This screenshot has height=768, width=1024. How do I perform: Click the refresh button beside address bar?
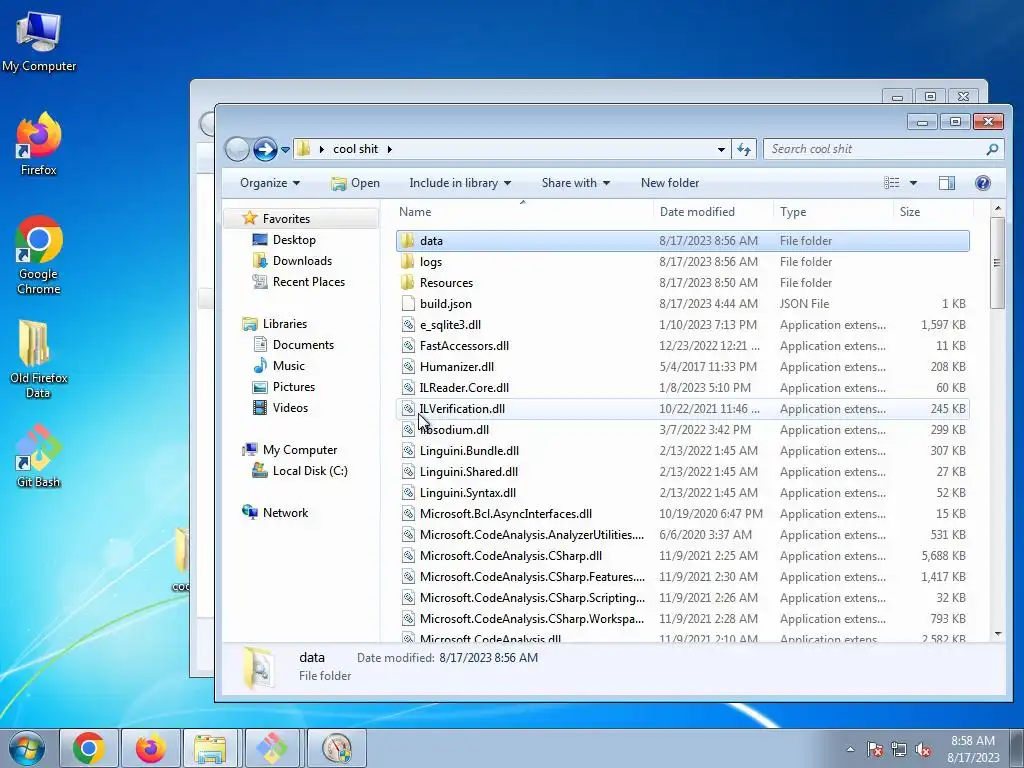click(x=744, y=150)
